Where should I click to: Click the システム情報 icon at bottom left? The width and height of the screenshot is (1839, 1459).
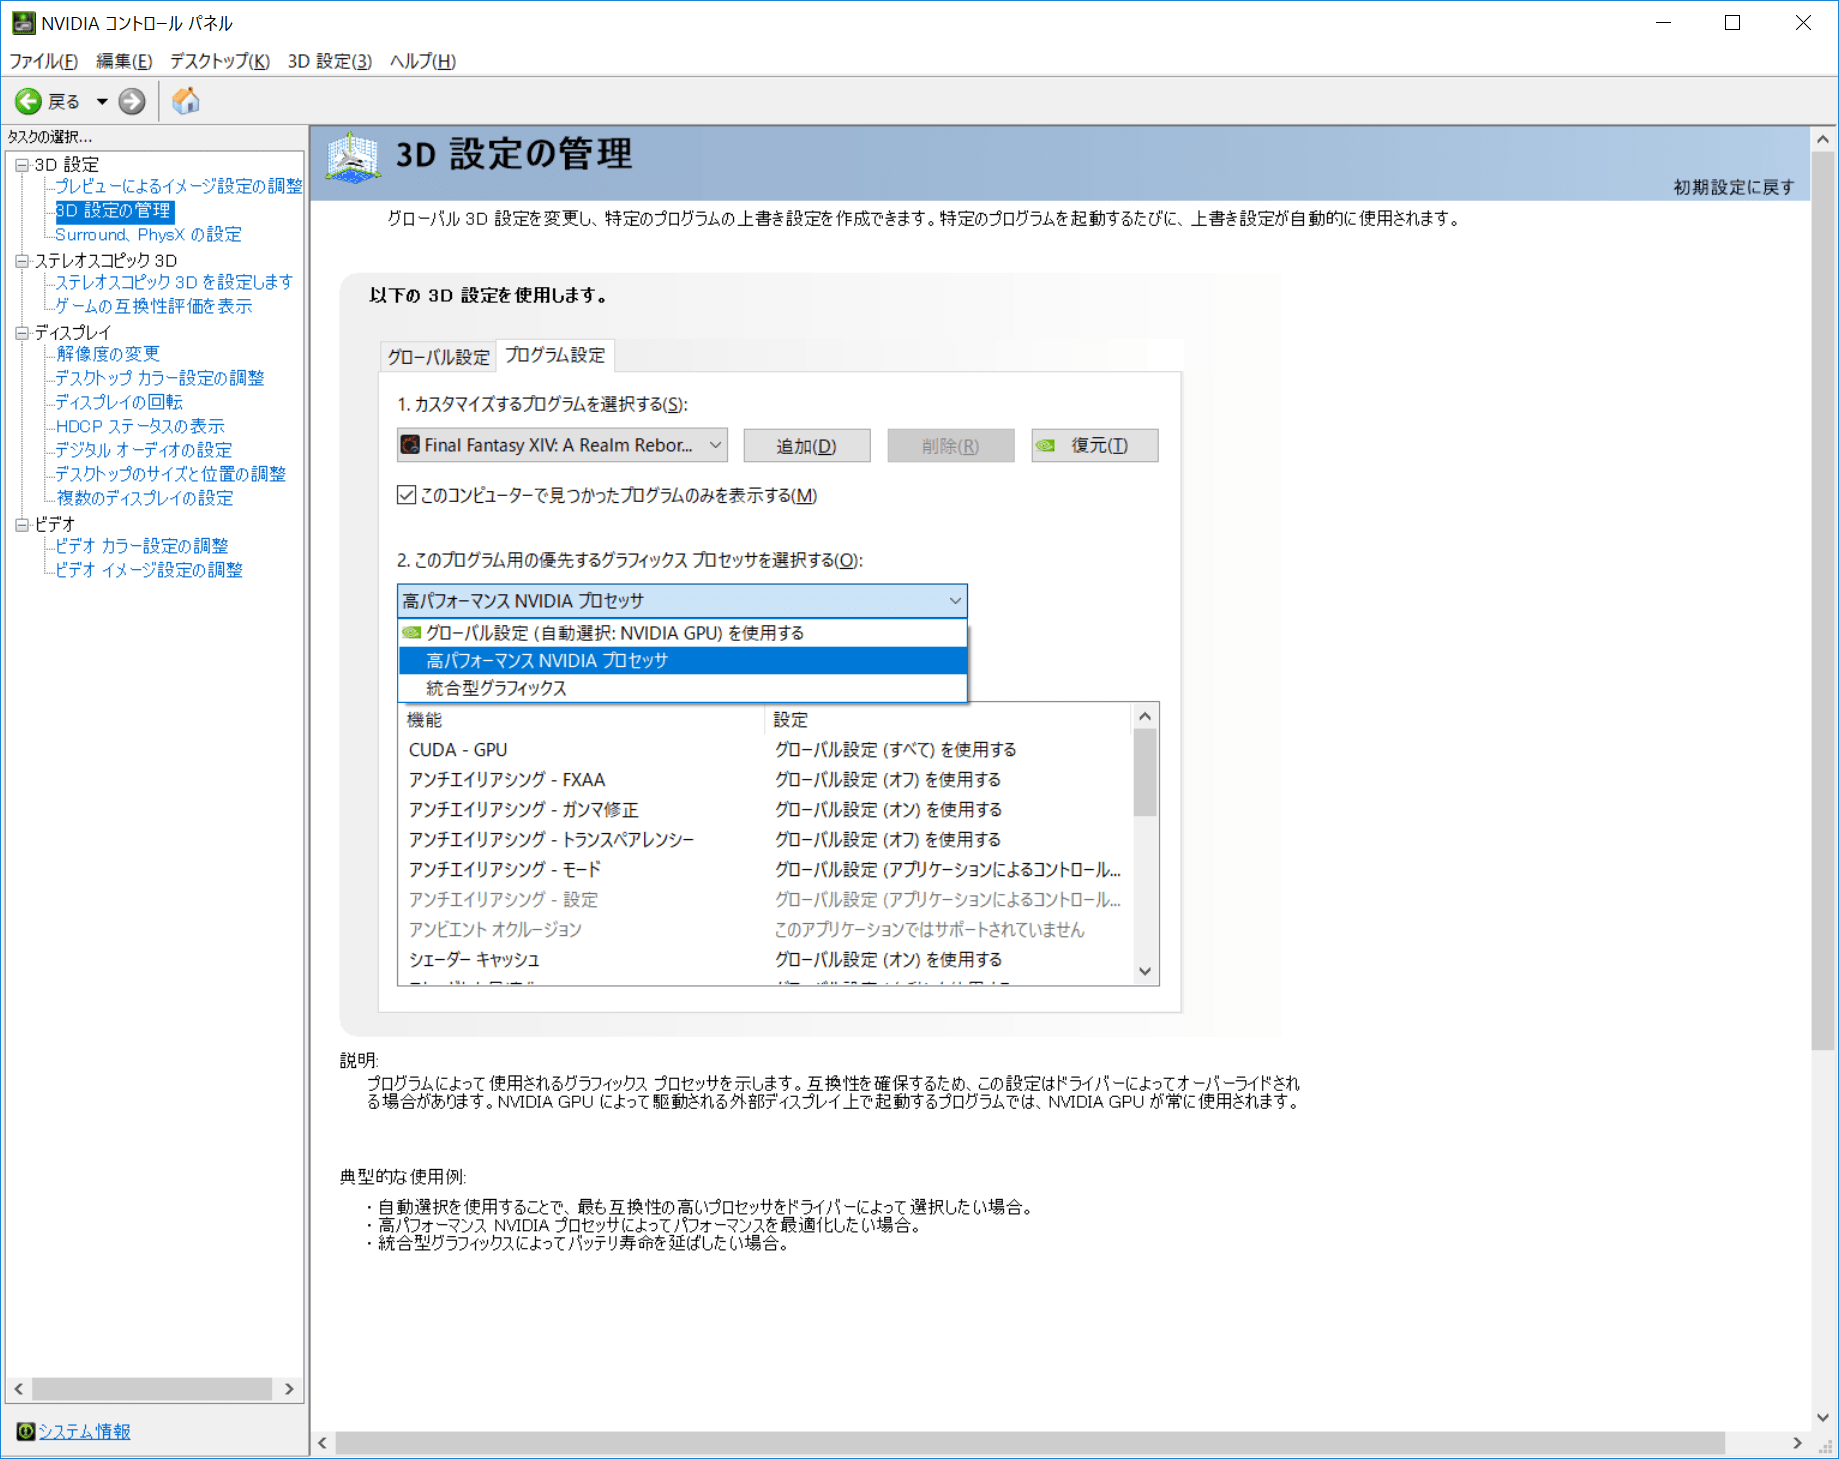pos(26,1431)
